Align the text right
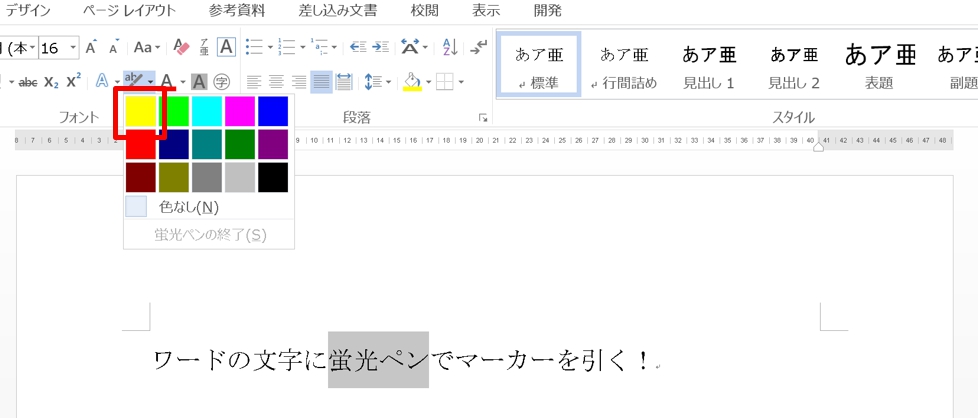This screenshot has width=978, height=418. [299, 82]
